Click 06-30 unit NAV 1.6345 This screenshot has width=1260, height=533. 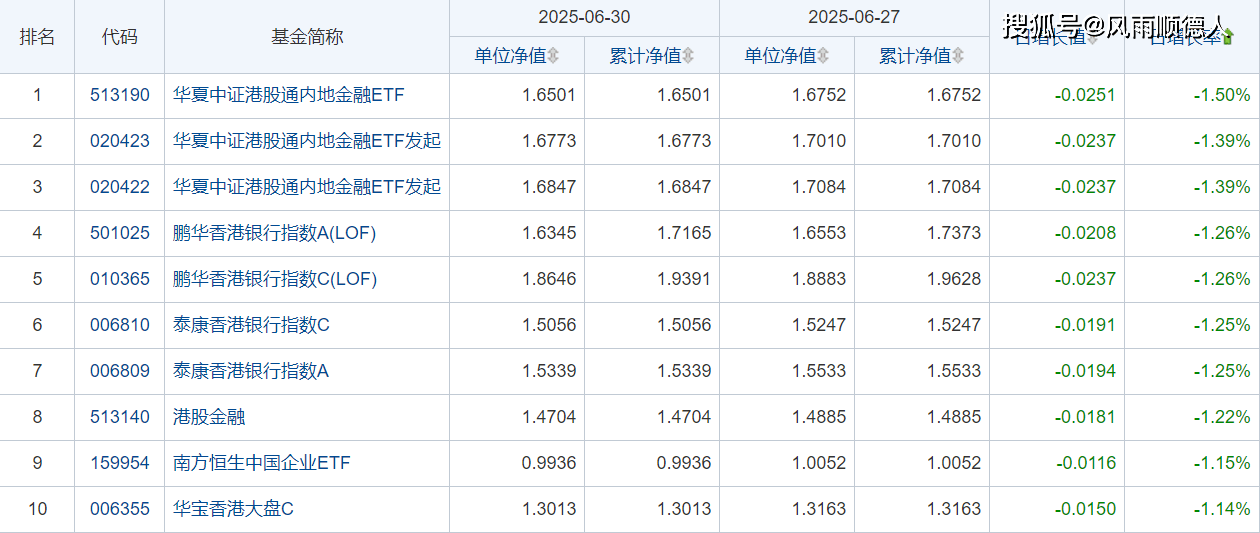click(549, 234)
